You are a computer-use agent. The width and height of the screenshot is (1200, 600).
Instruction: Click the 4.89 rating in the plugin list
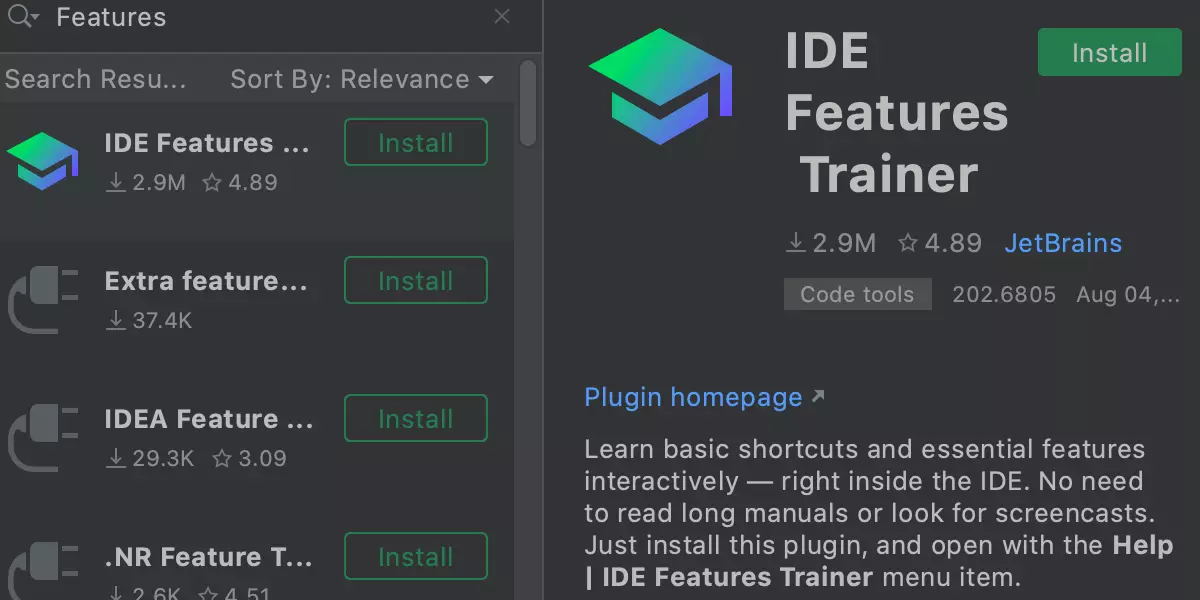click(x=240, y=183)
